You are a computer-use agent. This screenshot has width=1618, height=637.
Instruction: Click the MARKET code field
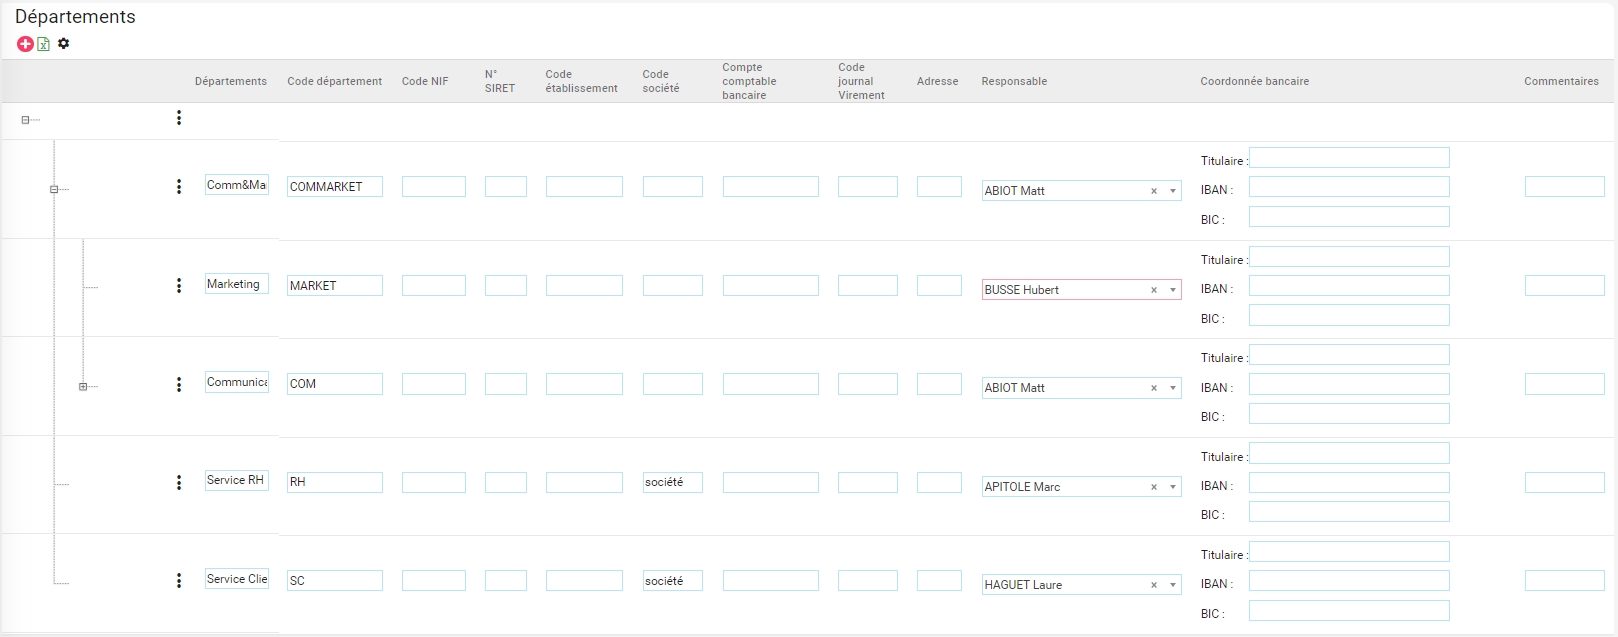click(335, 286)
